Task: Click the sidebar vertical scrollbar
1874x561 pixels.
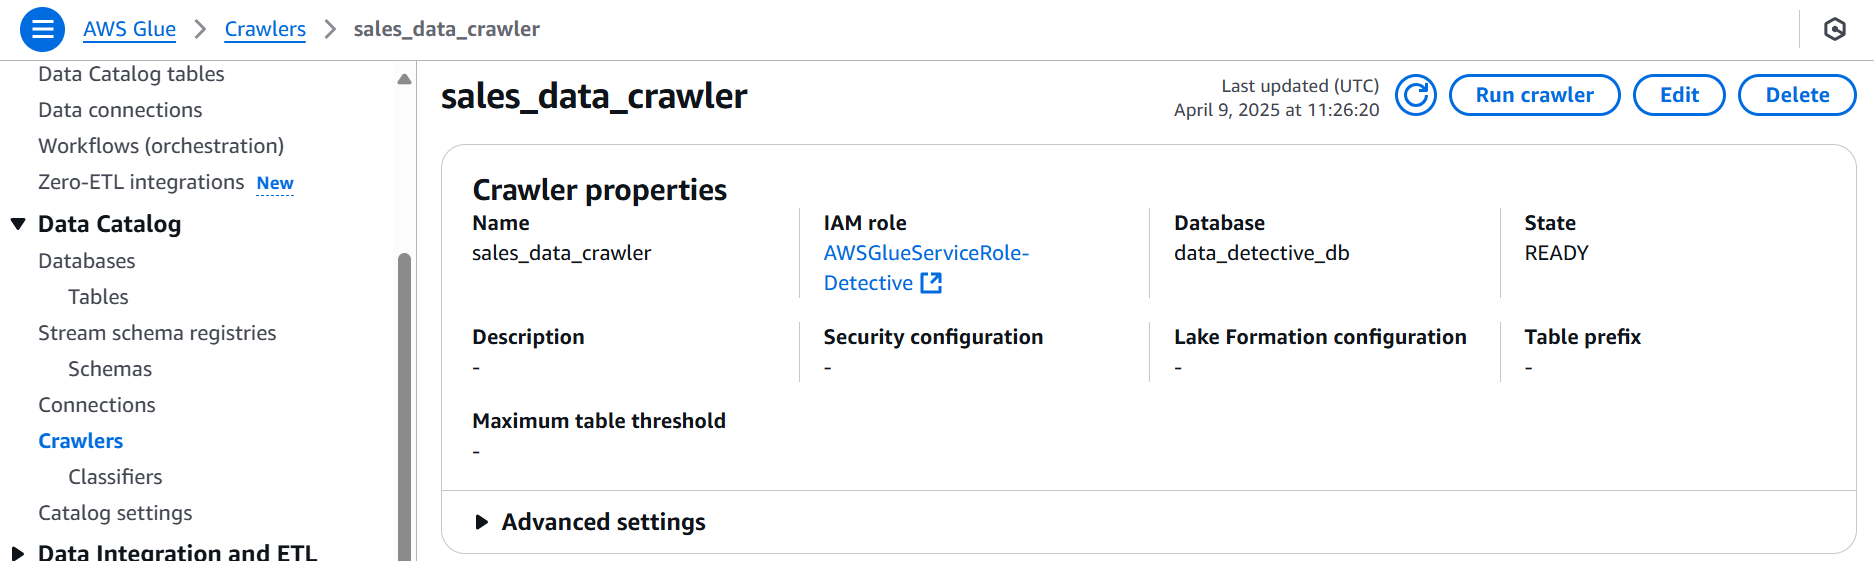Action: [404, 405]
